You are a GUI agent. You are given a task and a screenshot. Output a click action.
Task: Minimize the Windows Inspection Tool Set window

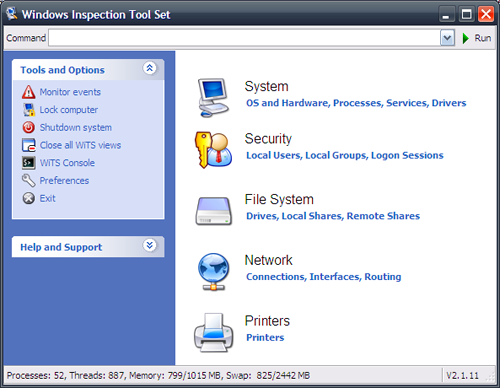[x=446, y=14]
